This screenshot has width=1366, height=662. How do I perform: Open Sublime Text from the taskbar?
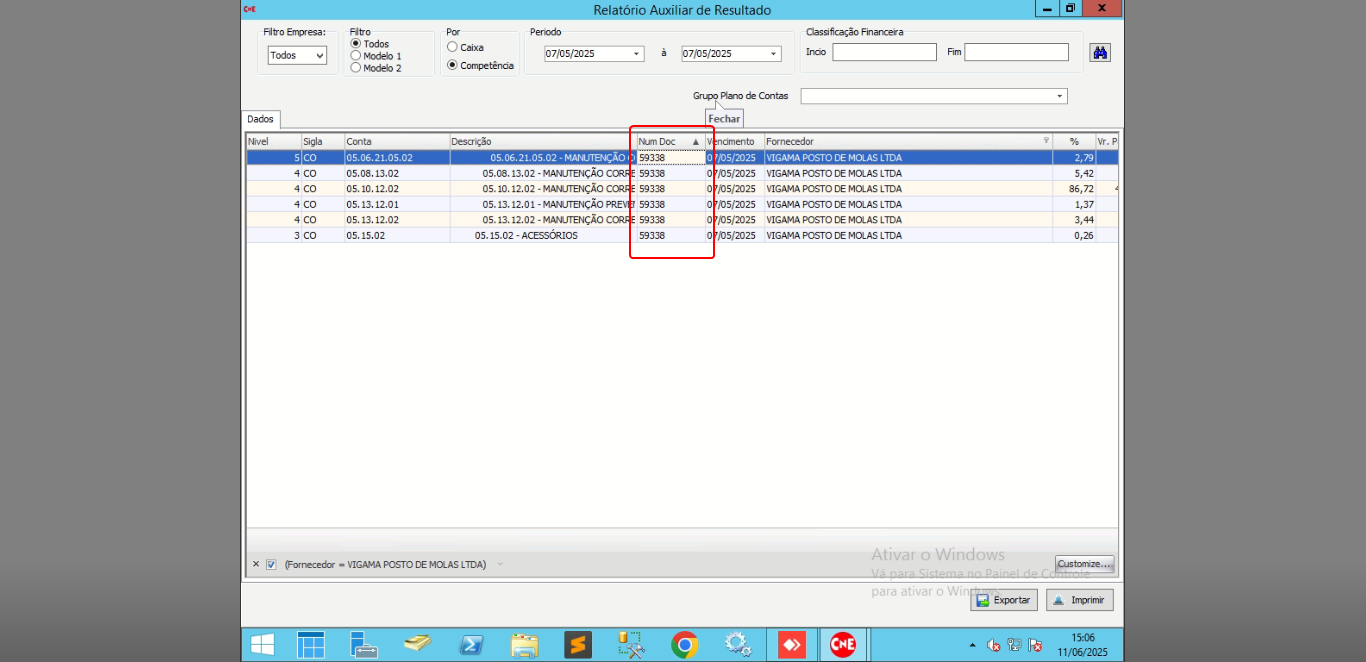pos(578,645)
